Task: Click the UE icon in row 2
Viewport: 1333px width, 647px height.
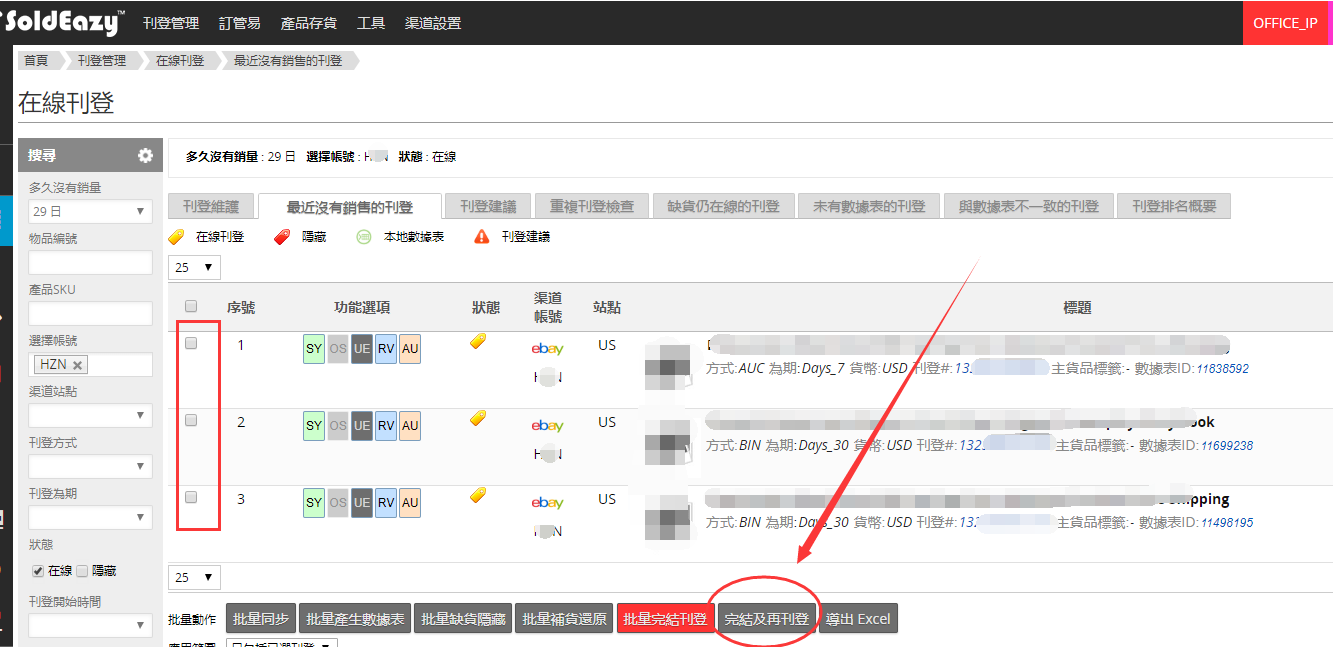Action: coord(361,426)
